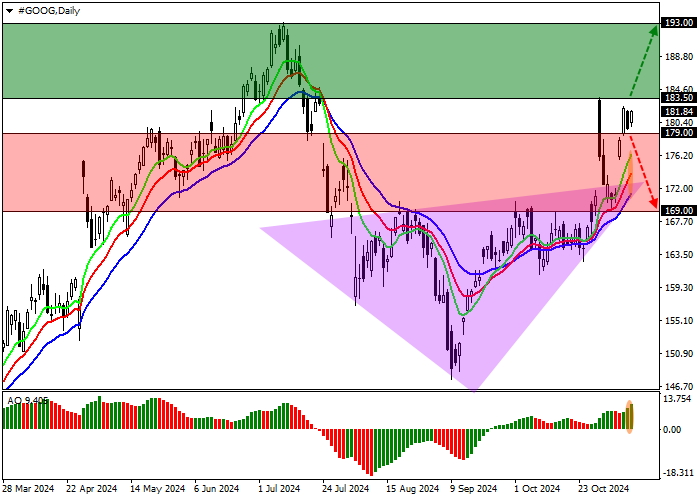Select the 22 Apr 2024 date label
The width and height of the screenshot is (700, 500).
[x=92, y=489]
